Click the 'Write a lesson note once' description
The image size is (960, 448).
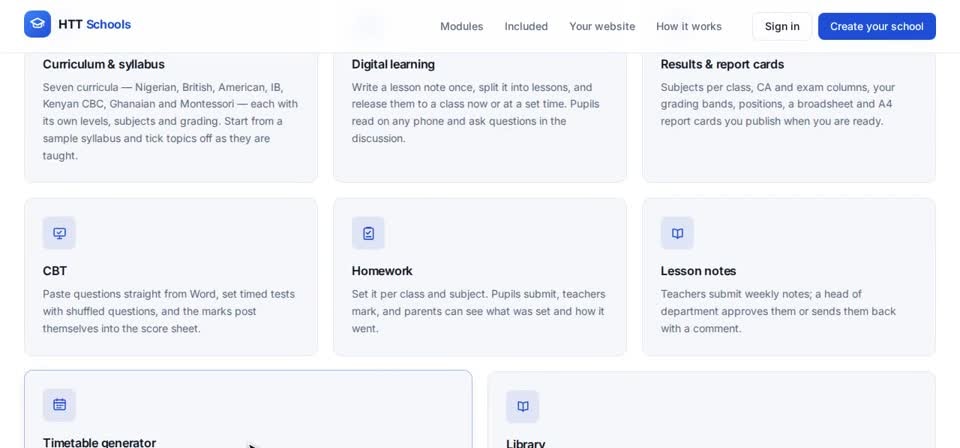[x=476, y=113]
